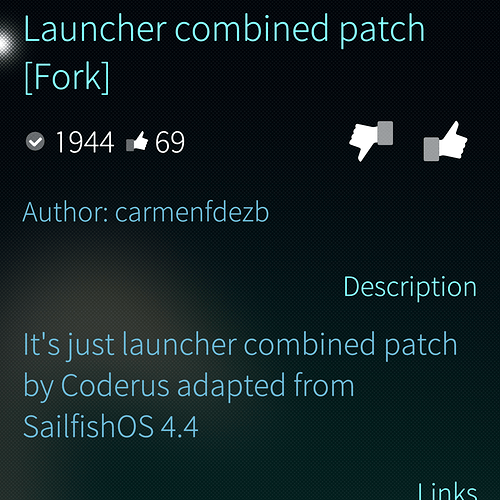
Task: Tap the 69 likes count
Action: (x=170, y=142)
